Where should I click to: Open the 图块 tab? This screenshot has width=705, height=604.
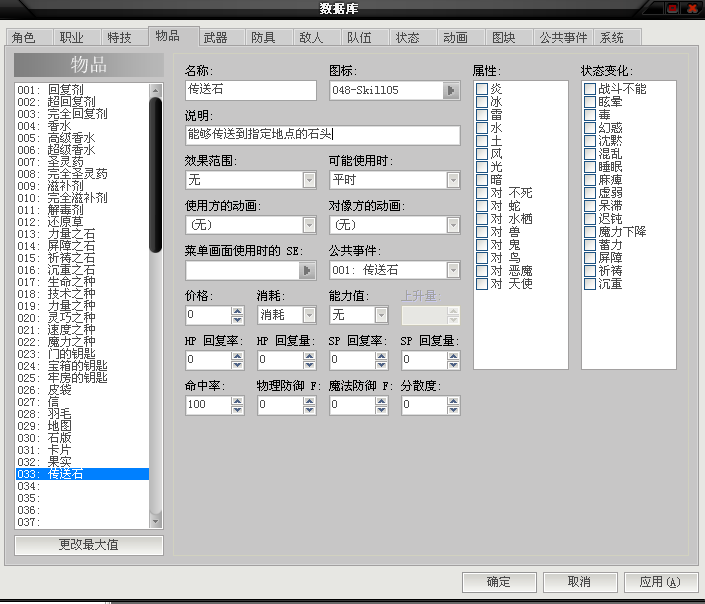tap(509, 37)
